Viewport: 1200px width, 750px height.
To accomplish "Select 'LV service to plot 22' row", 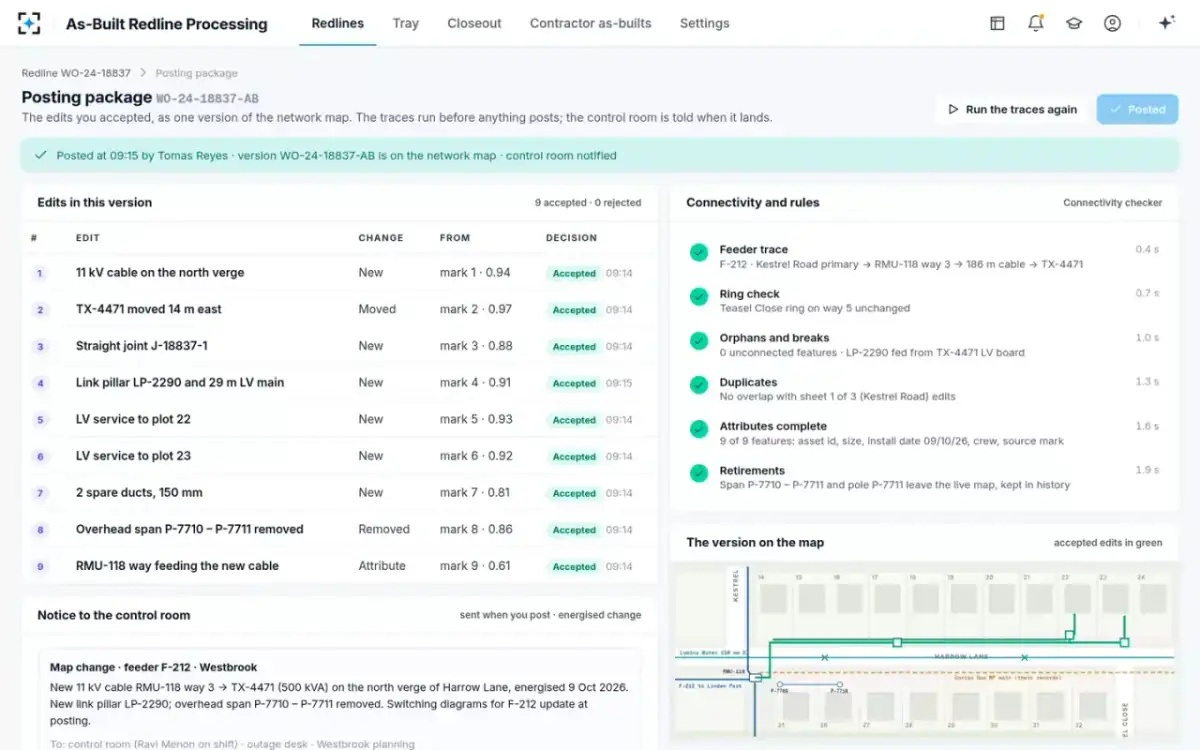I will click(x=339, y=420).
